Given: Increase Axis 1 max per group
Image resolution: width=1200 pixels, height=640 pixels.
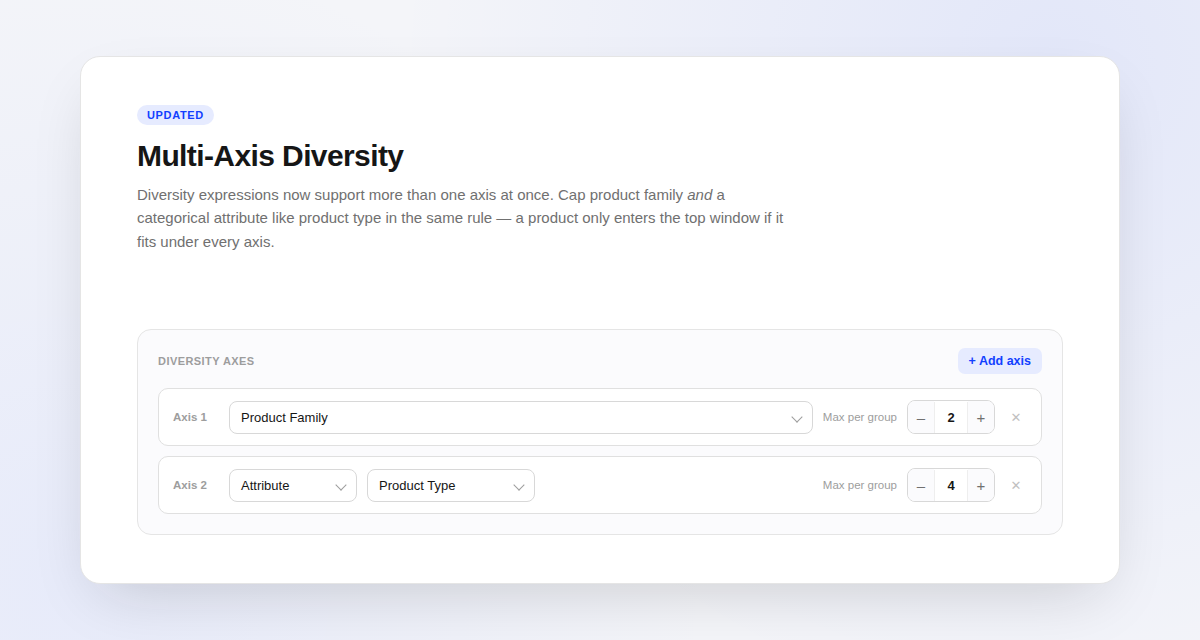Looking at the screenshot, I should pos(981,418).
